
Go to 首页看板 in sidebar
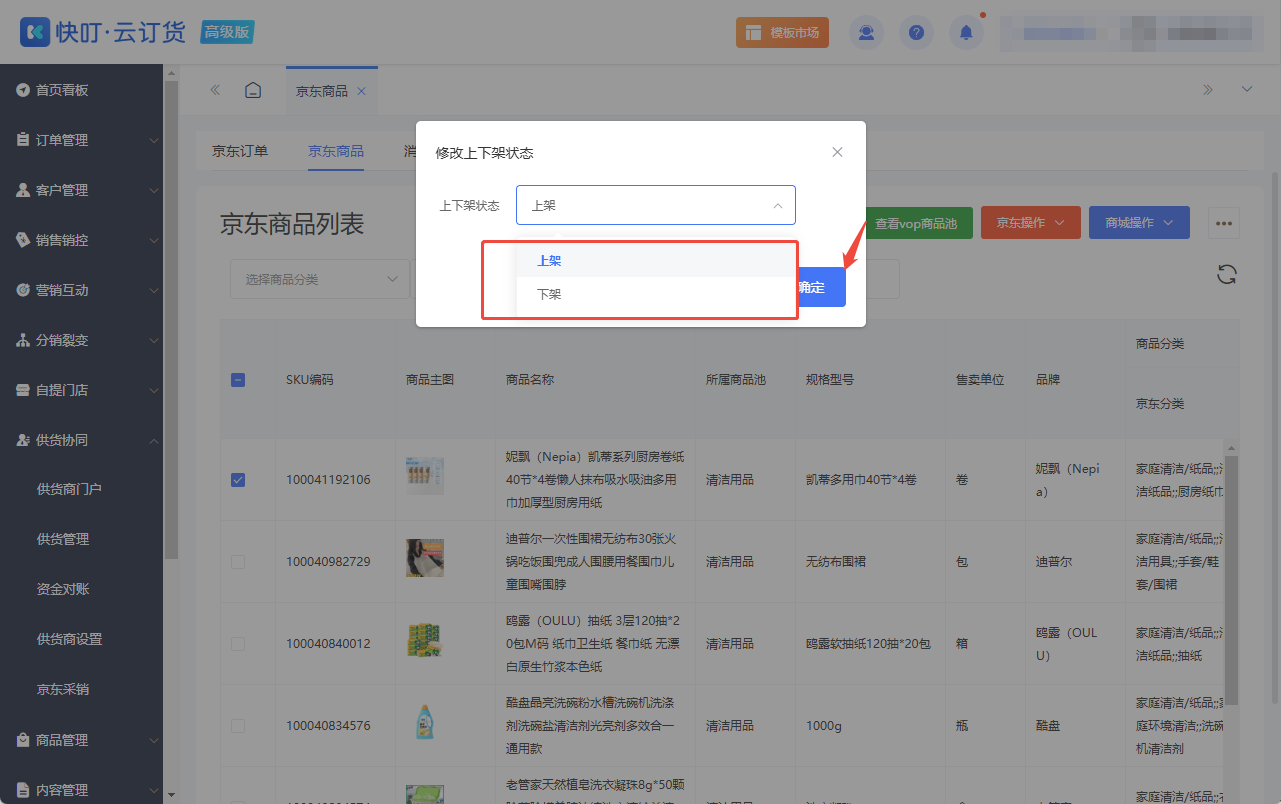81,90
